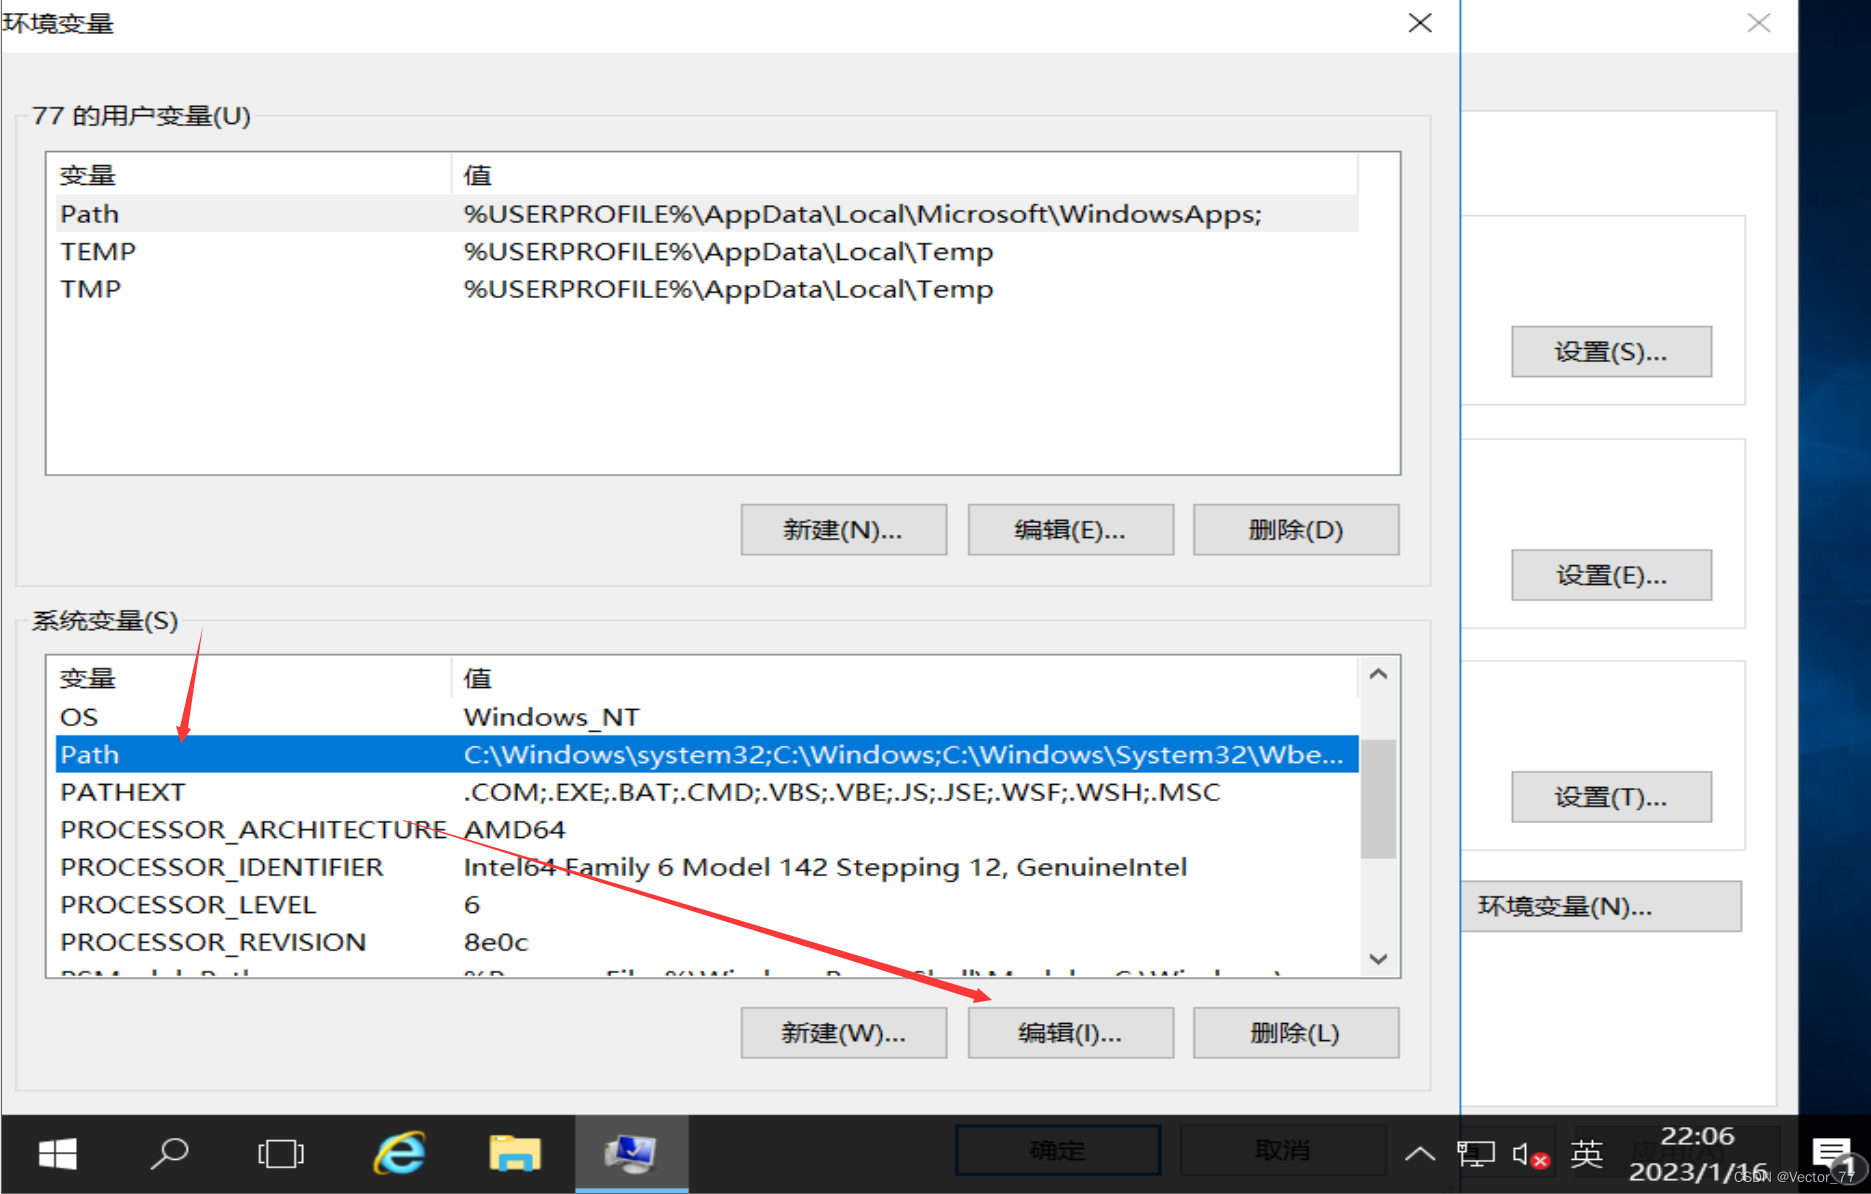The width and height of the screenshot is (1871, 1194).
Task: Open the Windows Start menu
Action: pos(58,1154)
